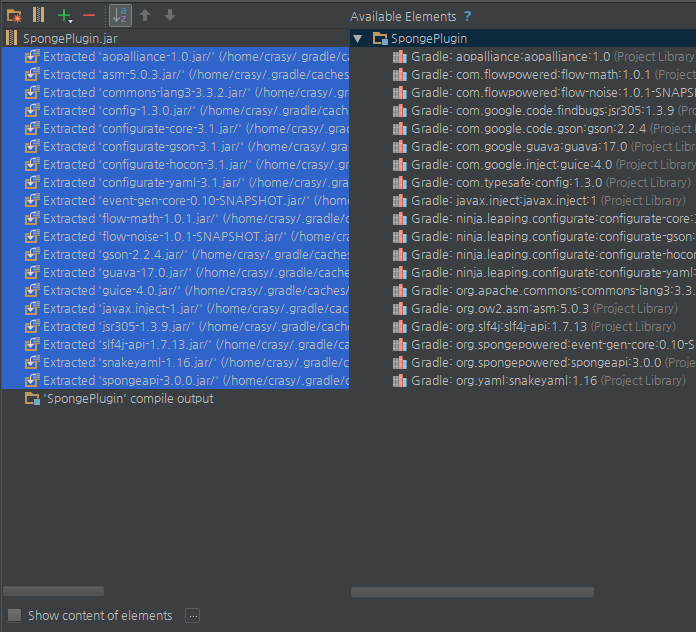This screenshot has height=632, width=696.
Task: Select Gradle: javax.inject:javax.inject:1 library
Action: (539, 201)
